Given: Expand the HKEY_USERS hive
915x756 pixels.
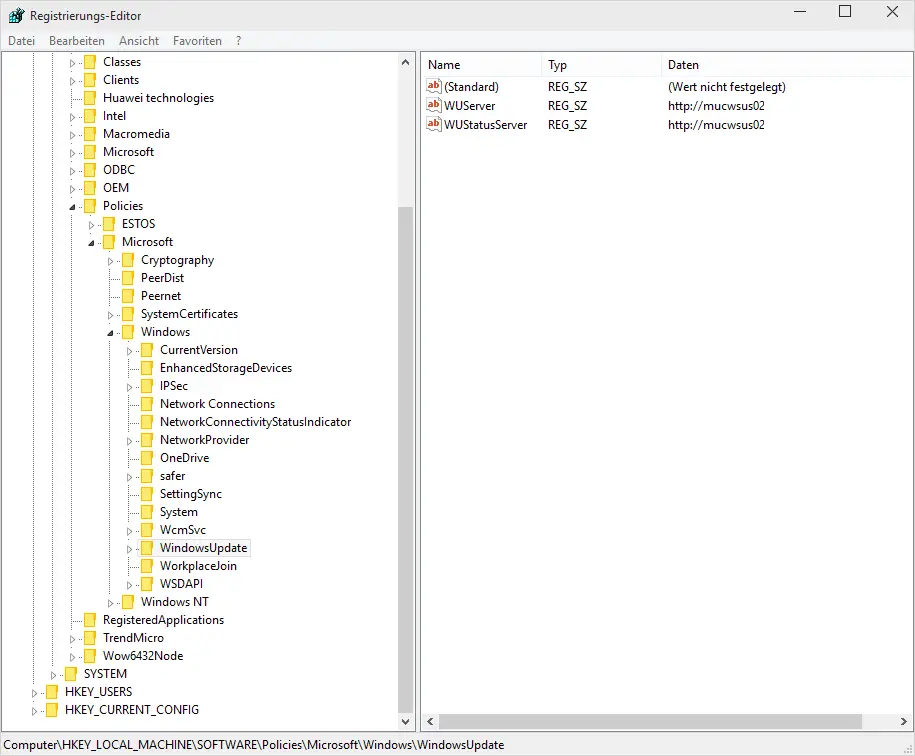Looking at the screenshot, I should click(34, 693).
